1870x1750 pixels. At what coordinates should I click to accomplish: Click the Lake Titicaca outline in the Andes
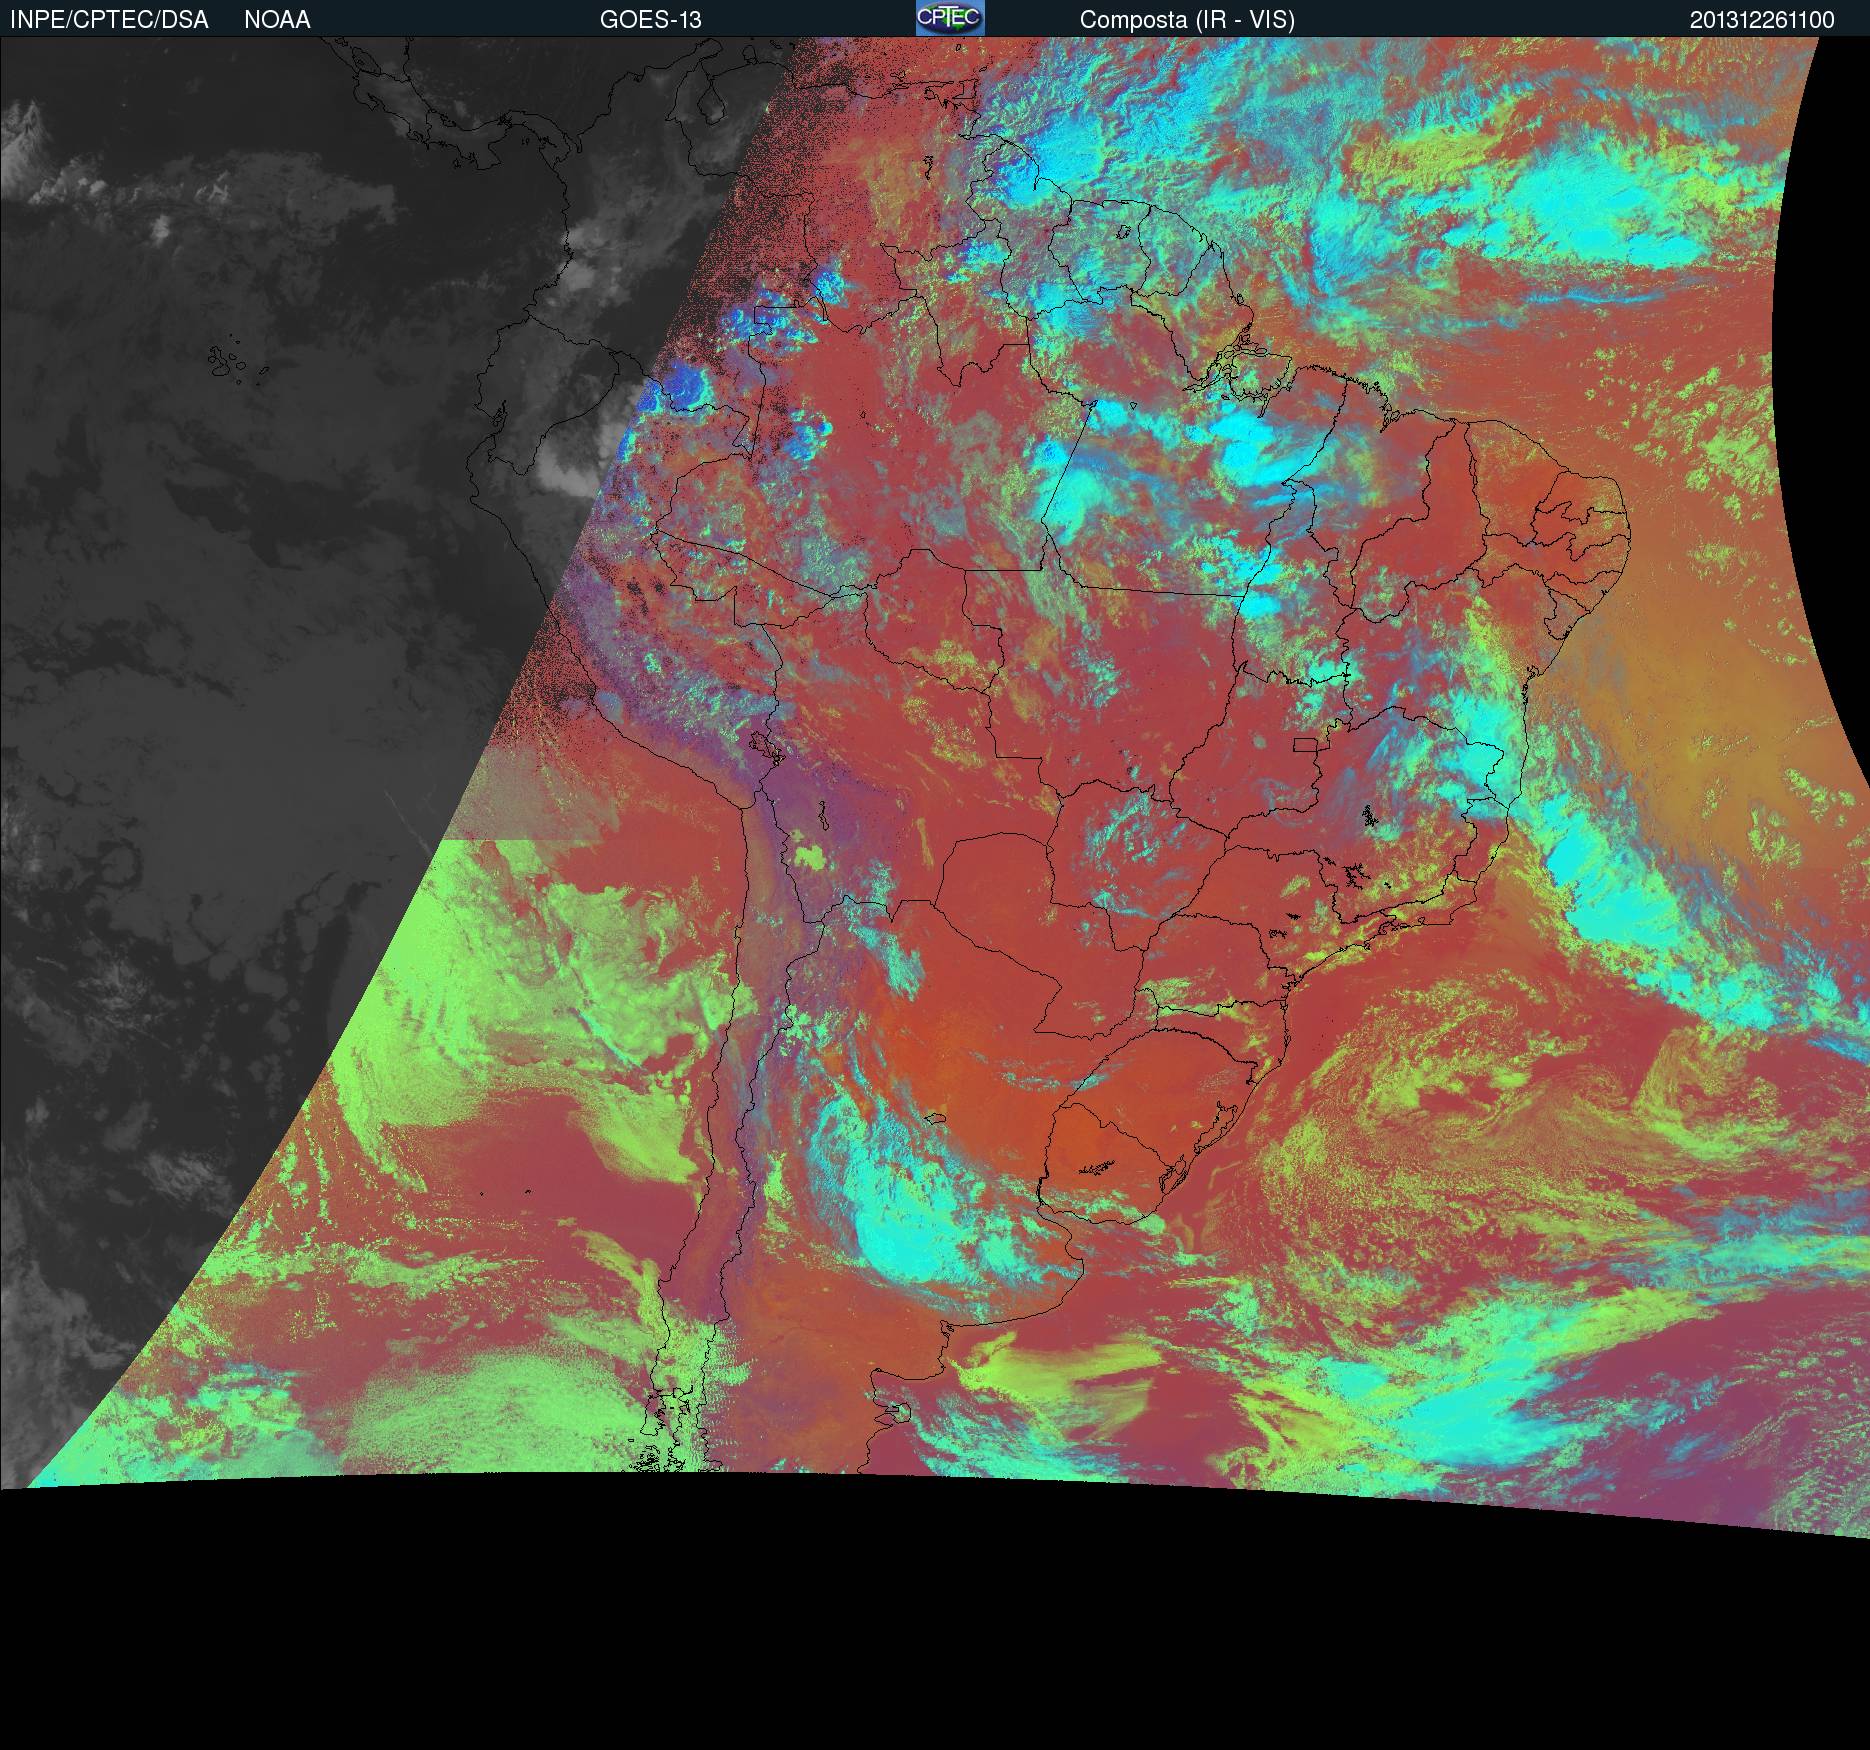pyautogui.click(x=764, y=745)
